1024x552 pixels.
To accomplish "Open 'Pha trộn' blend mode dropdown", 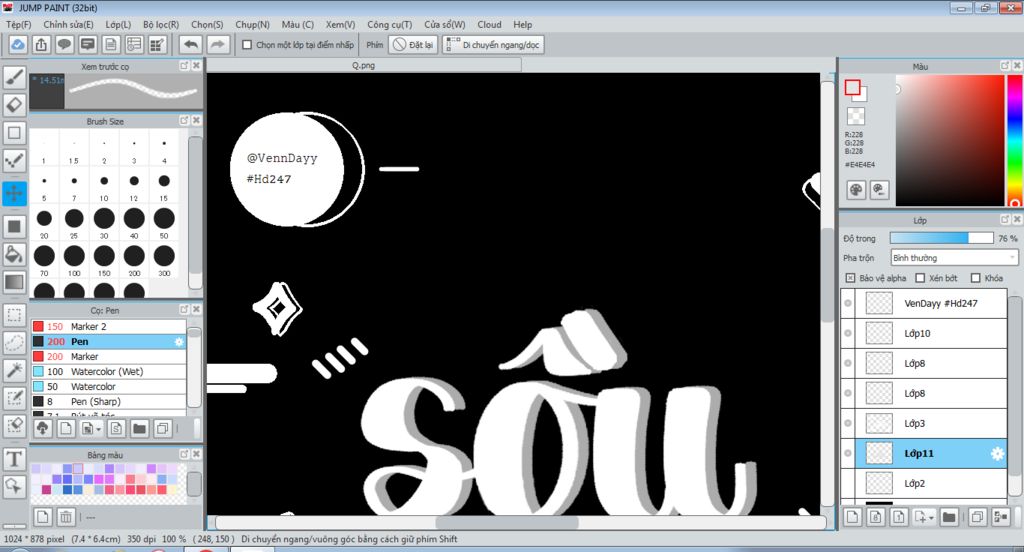I will tap(954, 258).
